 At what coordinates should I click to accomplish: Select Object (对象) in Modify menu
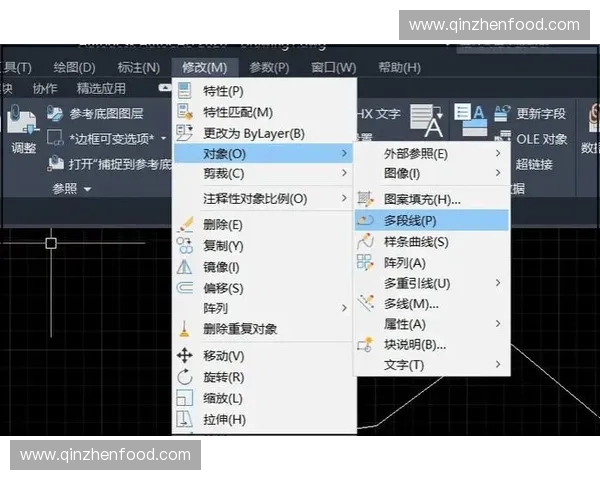(x=264, y=153)
